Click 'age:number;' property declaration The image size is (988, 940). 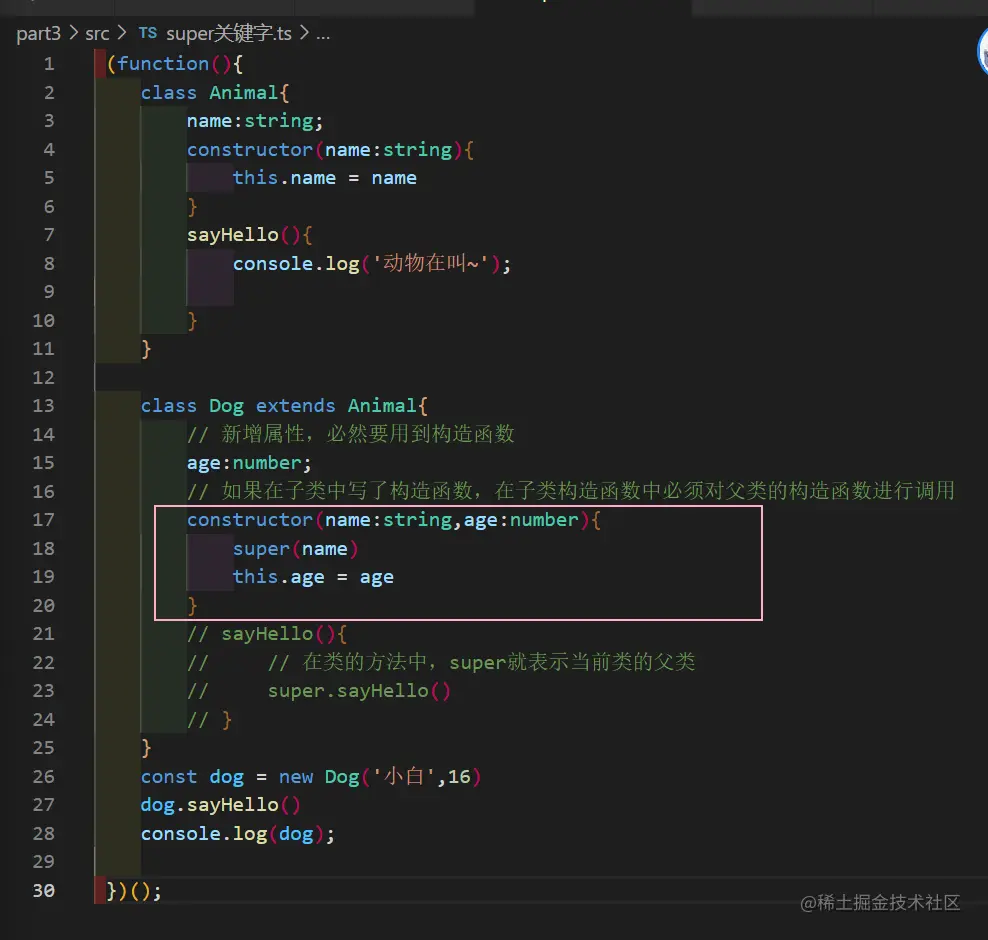click(x=249, y=463)
